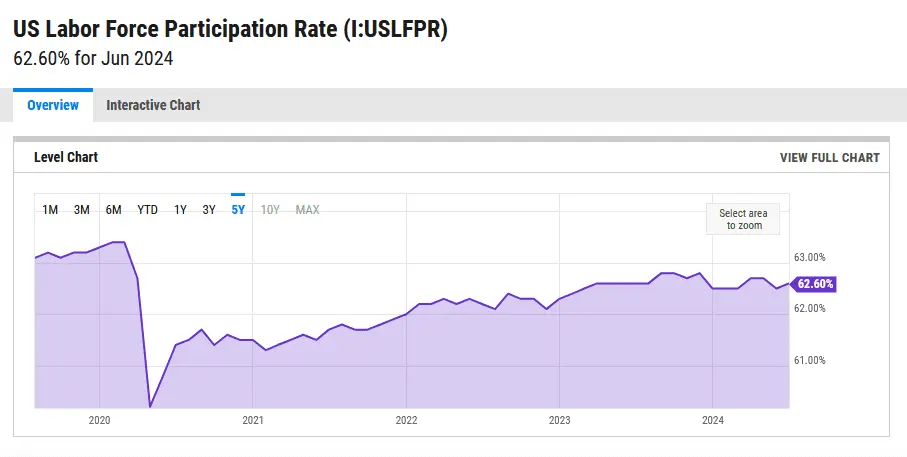The height and width of the screenshot is (457, 907).
Task: Click the active 5Y range
Action: click(x=238, y=210)
